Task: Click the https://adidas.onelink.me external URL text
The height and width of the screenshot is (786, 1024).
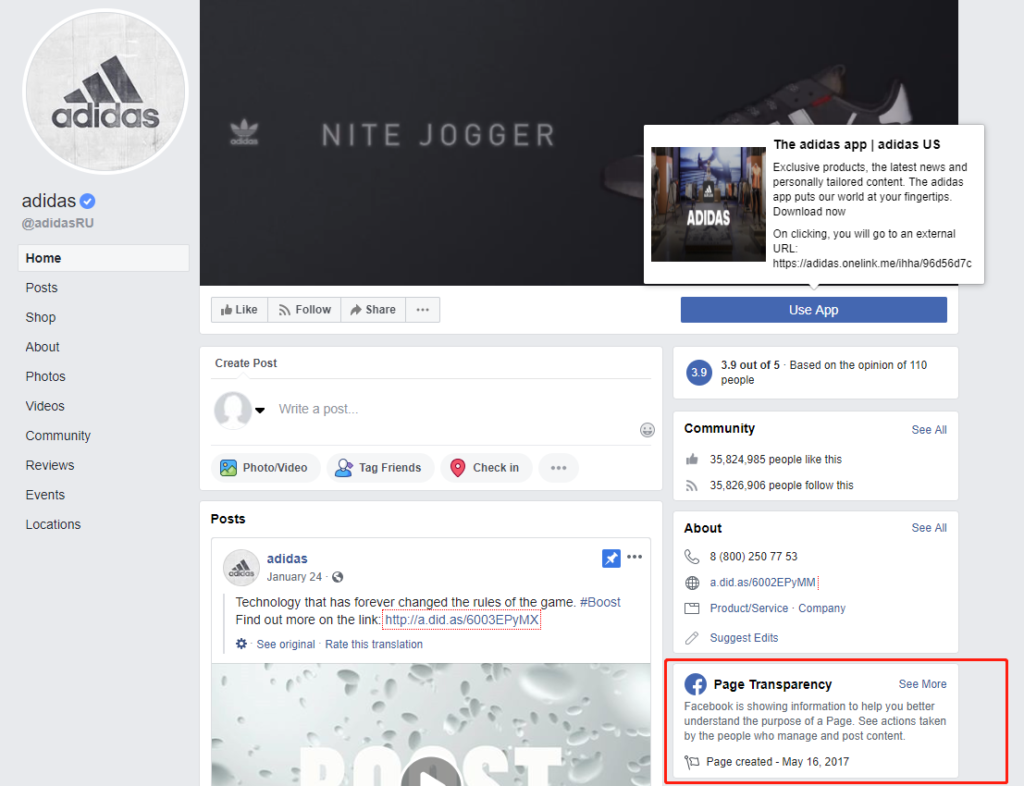Action: [x=872, y=264]
